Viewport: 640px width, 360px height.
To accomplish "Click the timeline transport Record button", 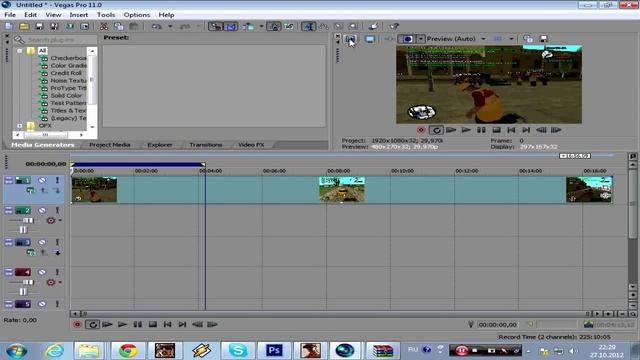I will click(77, 324).
